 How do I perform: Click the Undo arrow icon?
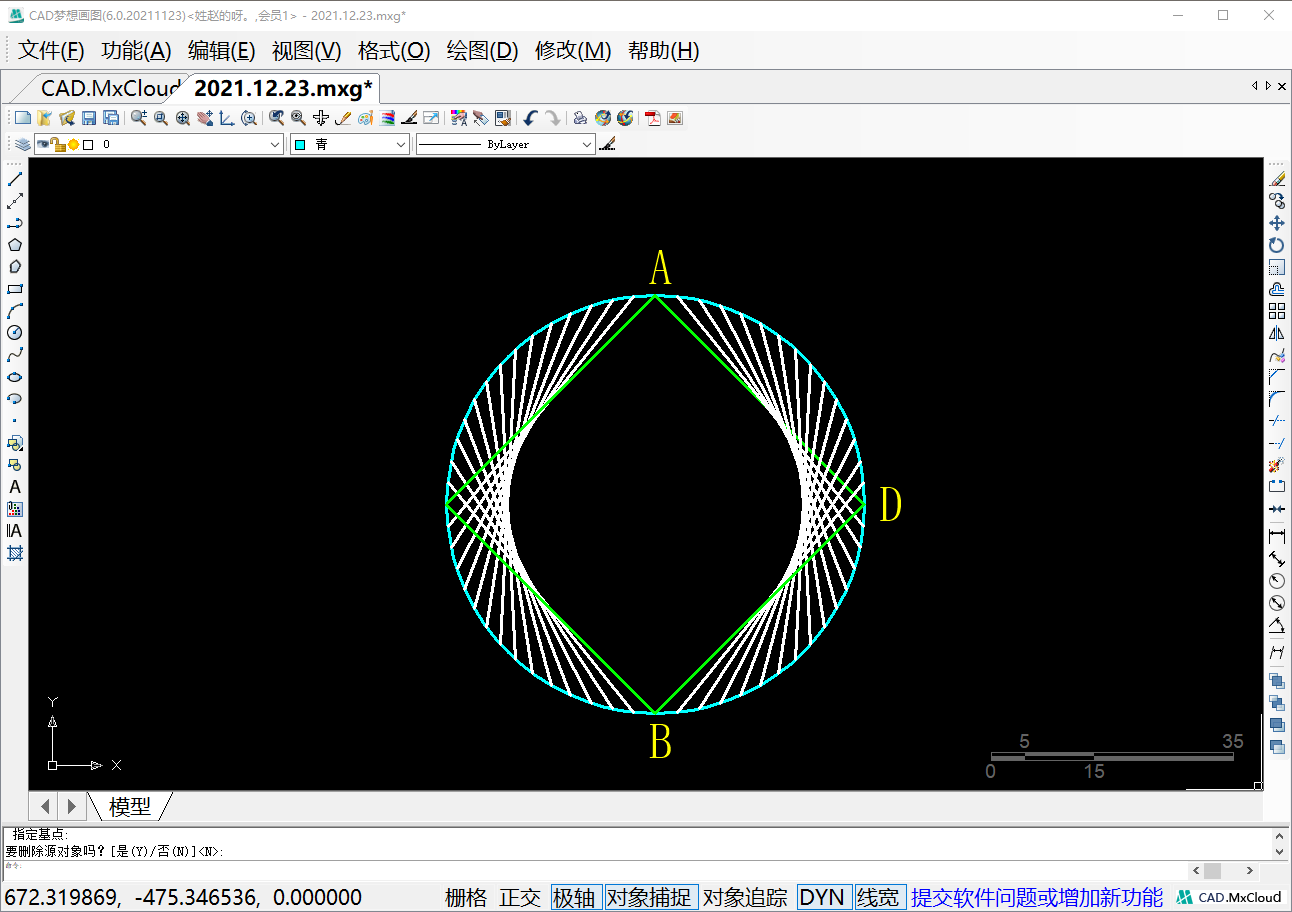point(530,118)
